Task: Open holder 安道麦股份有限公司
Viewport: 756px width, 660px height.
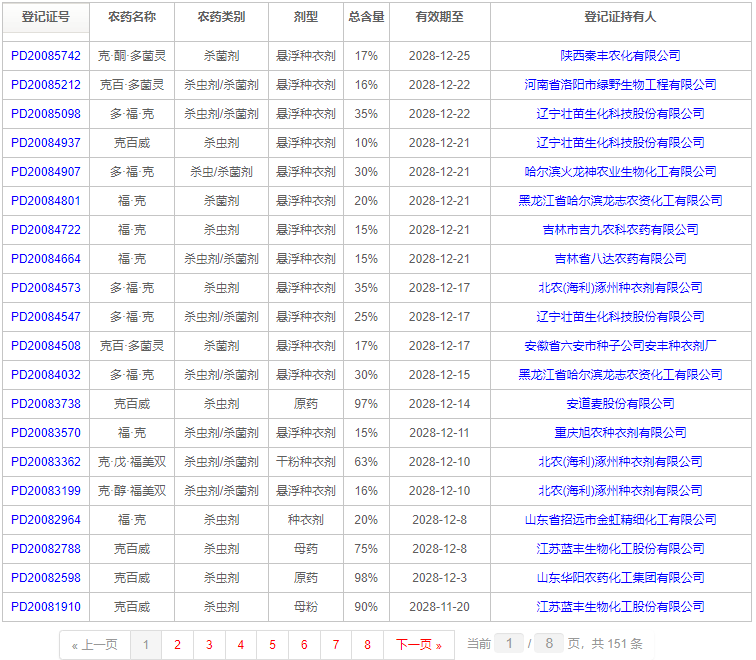Action: pos(620,404)
